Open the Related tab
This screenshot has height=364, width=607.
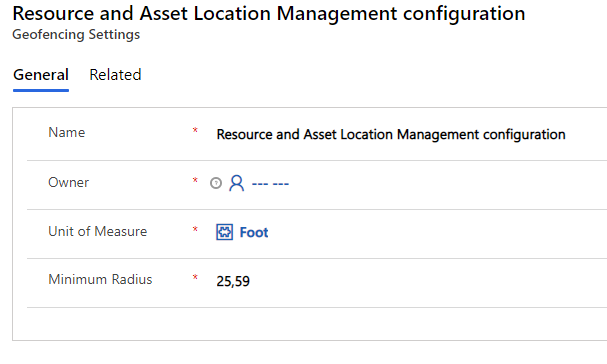tap(115, 75)
